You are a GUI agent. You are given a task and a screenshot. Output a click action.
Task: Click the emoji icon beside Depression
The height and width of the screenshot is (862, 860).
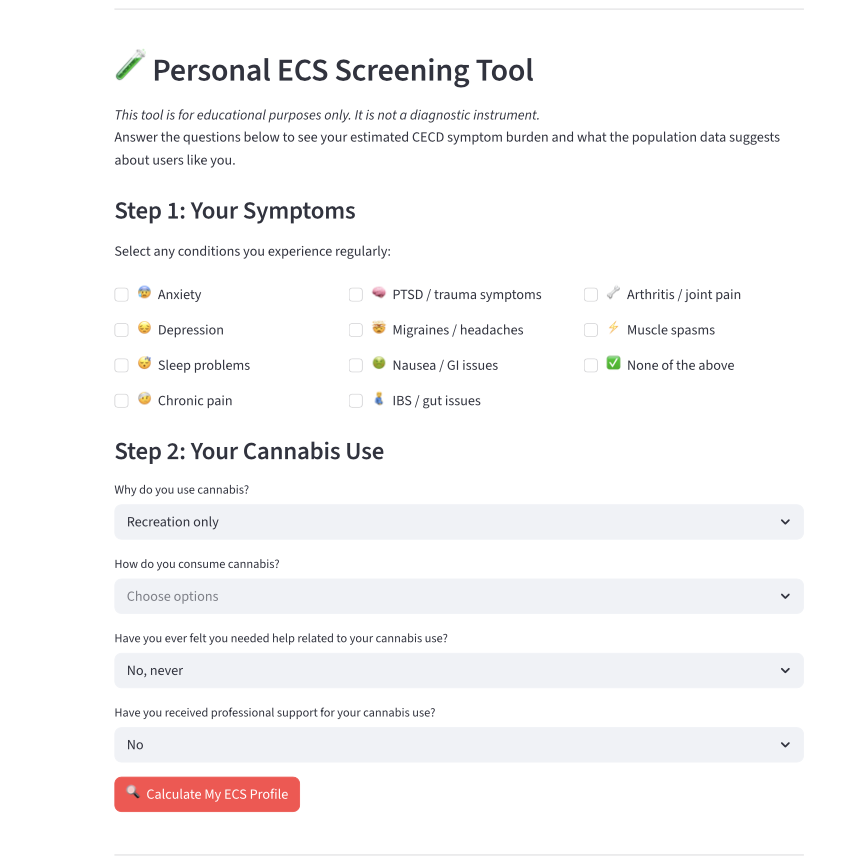coord(142,329)
